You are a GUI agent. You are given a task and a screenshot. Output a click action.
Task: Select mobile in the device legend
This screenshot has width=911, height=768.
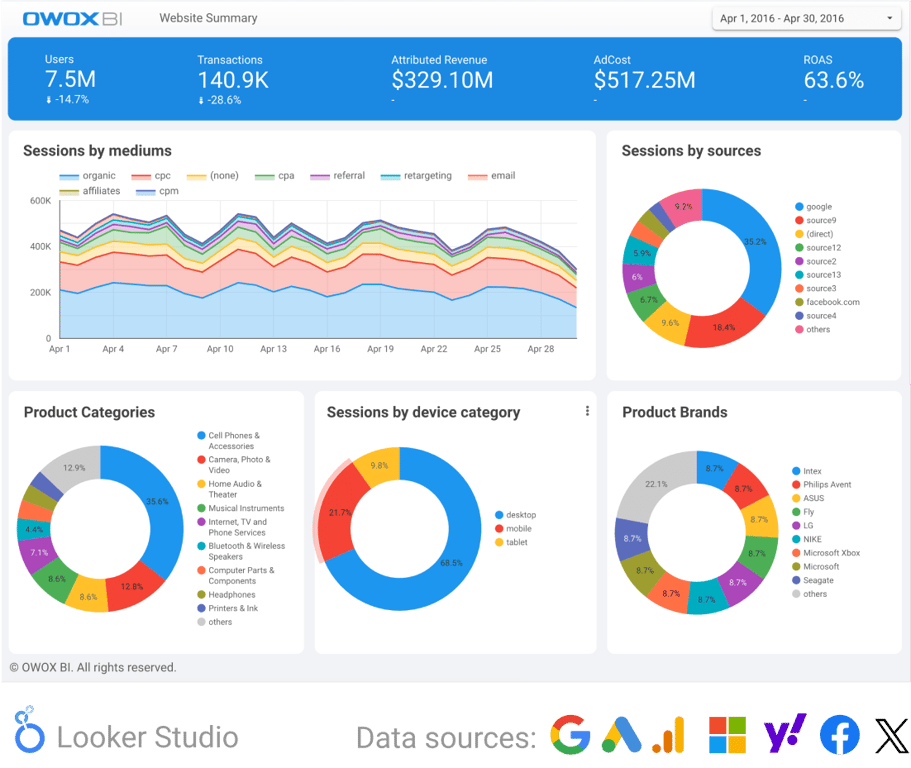(513, 529)
